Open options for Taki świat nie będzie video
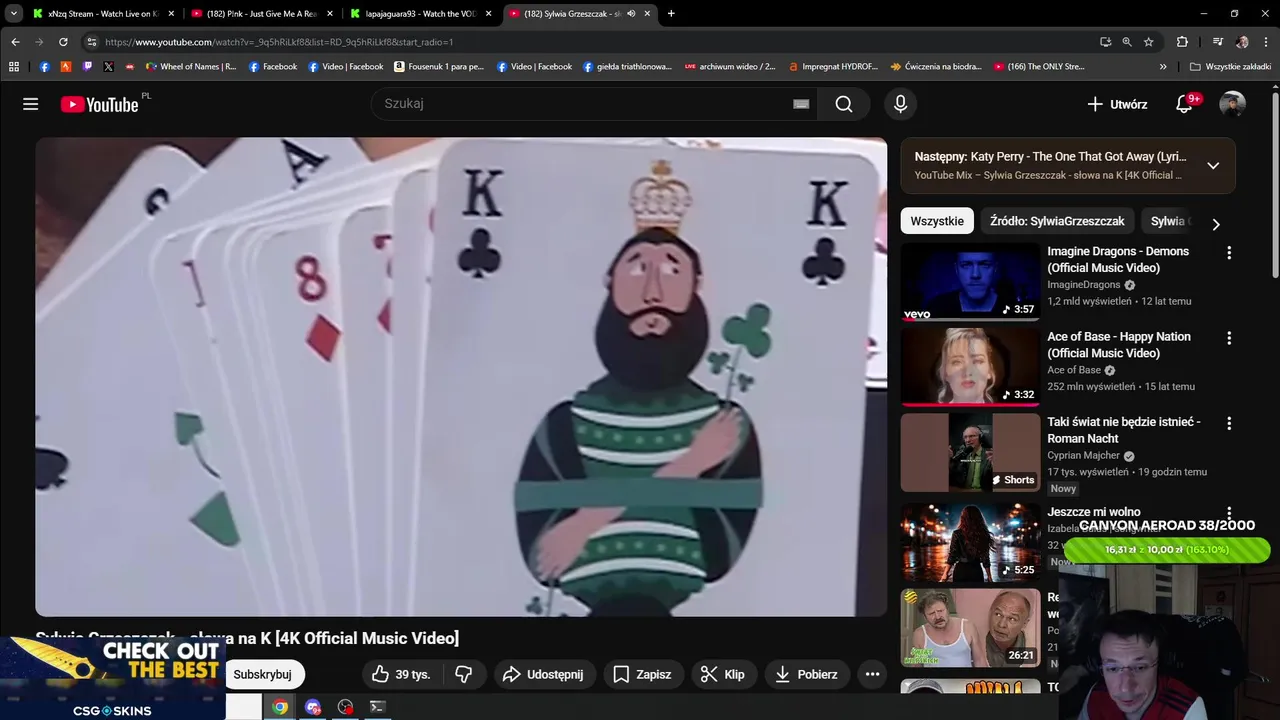This screenshot has width=1280, height=720. point(1229,423)
